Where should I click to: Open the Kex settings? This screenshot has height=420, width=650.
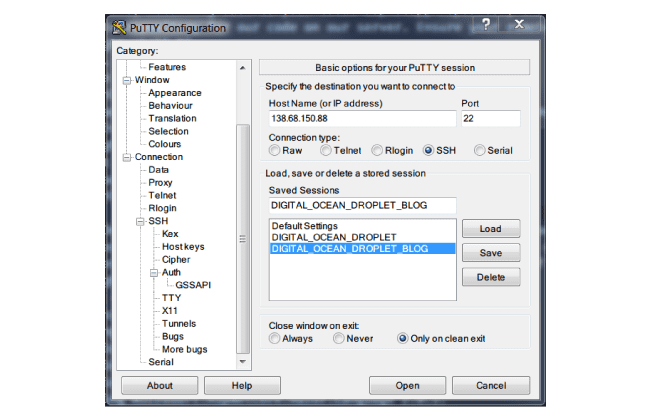coord(170,234)
